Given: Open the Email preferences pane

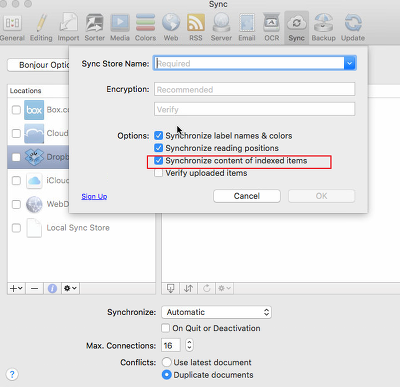Looking at the screenshot, I should tap(247, 28).
